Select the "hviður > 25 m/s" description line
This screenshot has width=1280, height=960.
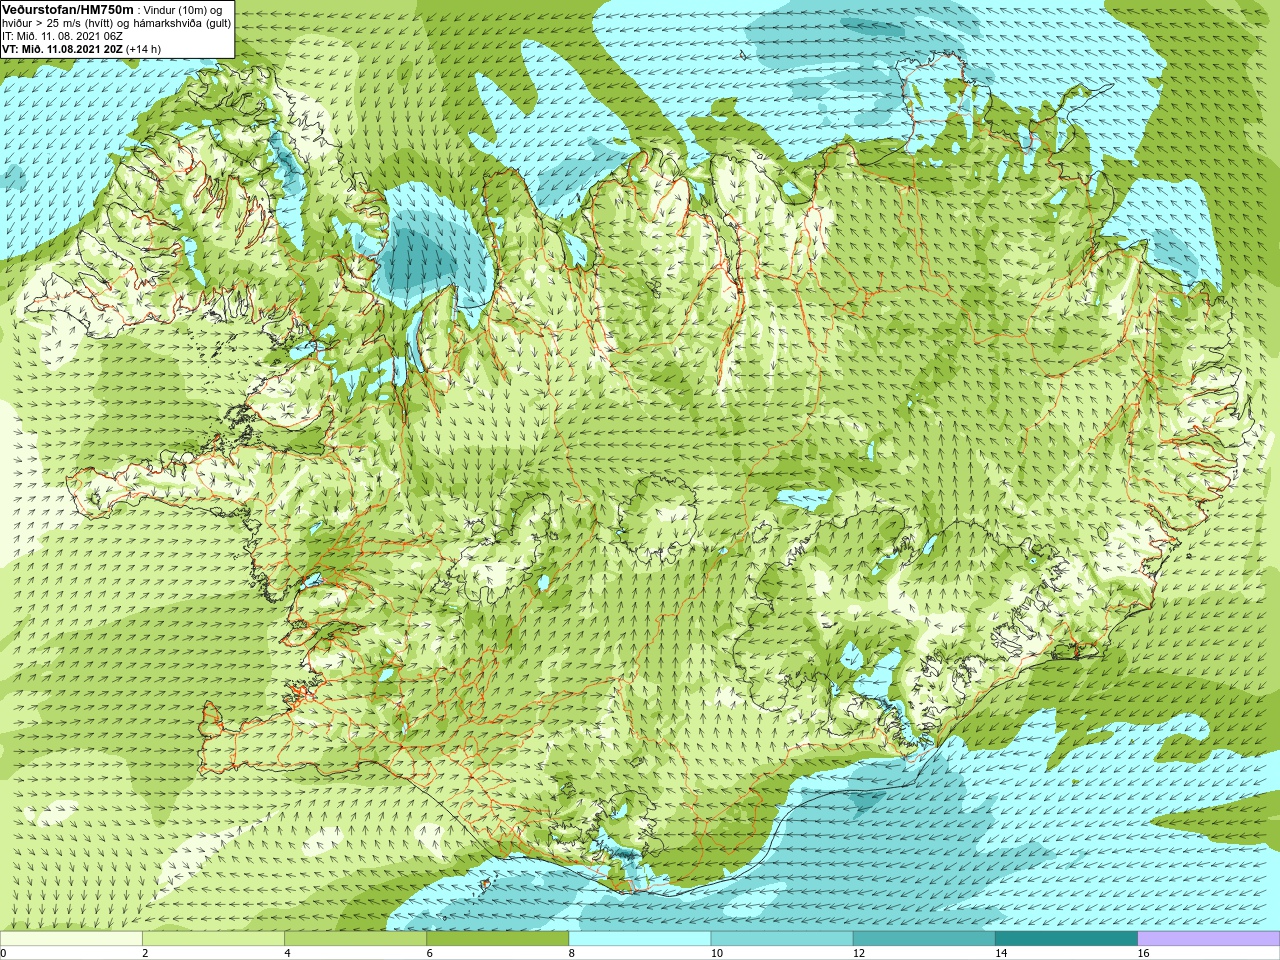(x=117, y=22)
